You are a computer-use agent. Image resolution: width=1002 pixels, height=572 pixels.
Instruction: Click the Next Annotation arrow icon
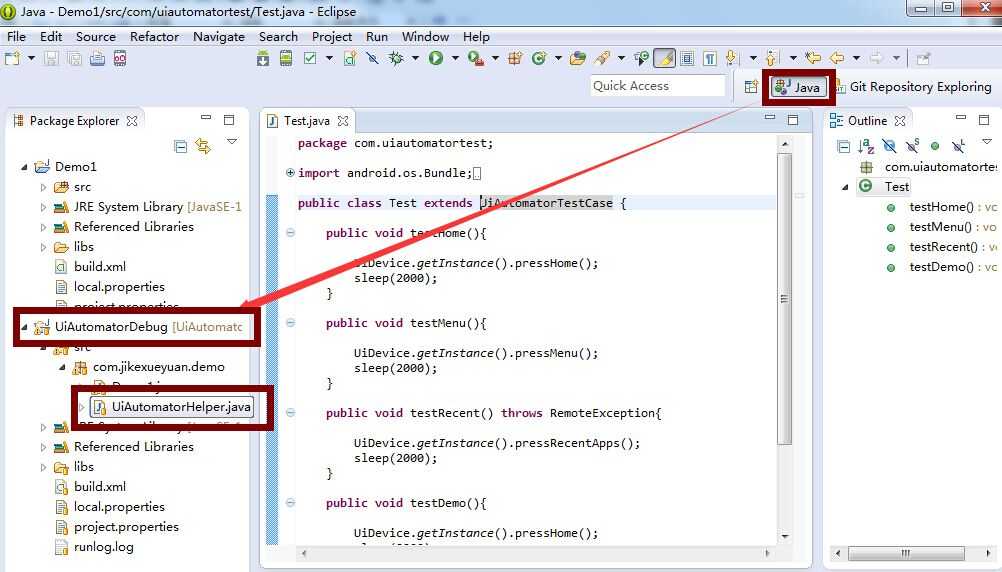pyautogui.click(x=732, y=59)
